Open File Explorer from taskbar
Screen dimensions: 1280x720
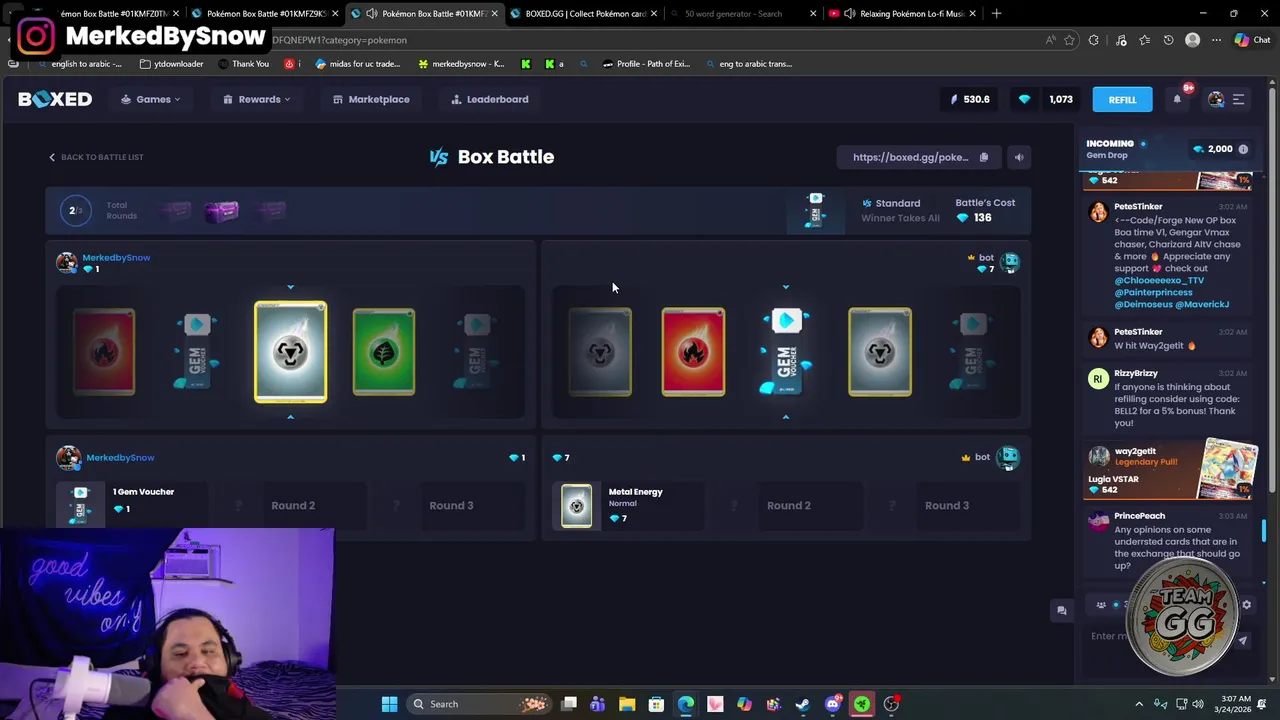click(627, 704)
